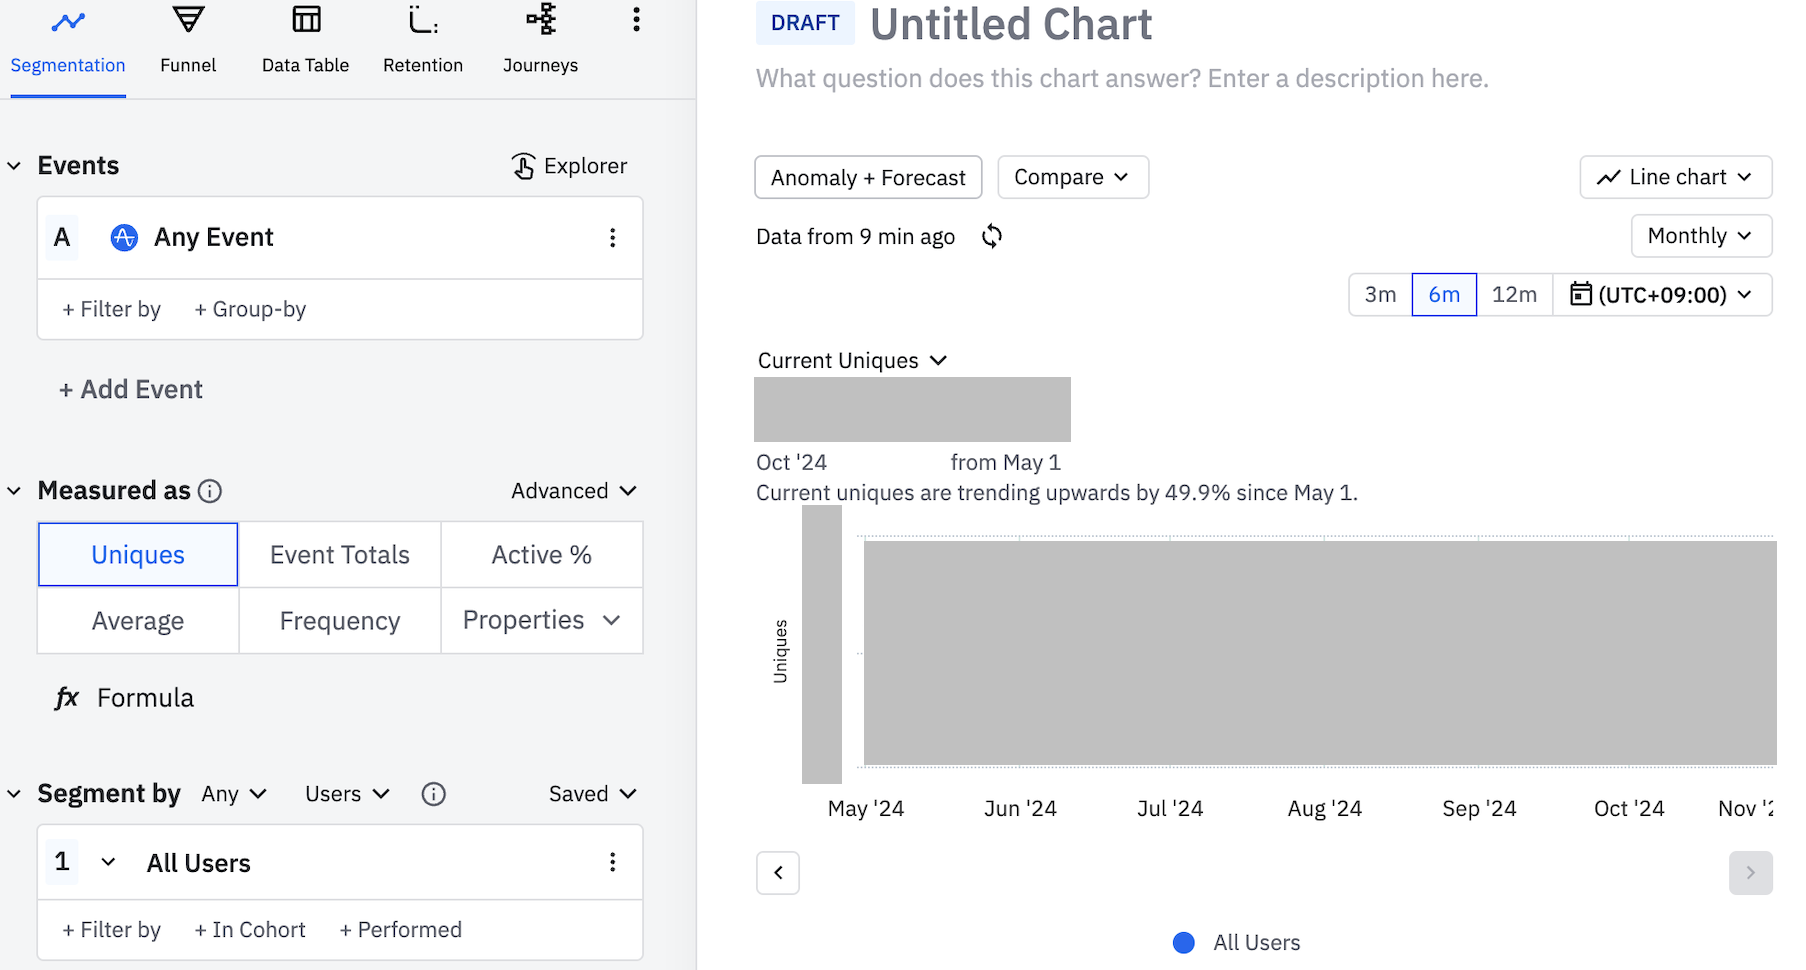Open the Compare menu
Screen dimensions: 1806x970
click(1072, 177)
